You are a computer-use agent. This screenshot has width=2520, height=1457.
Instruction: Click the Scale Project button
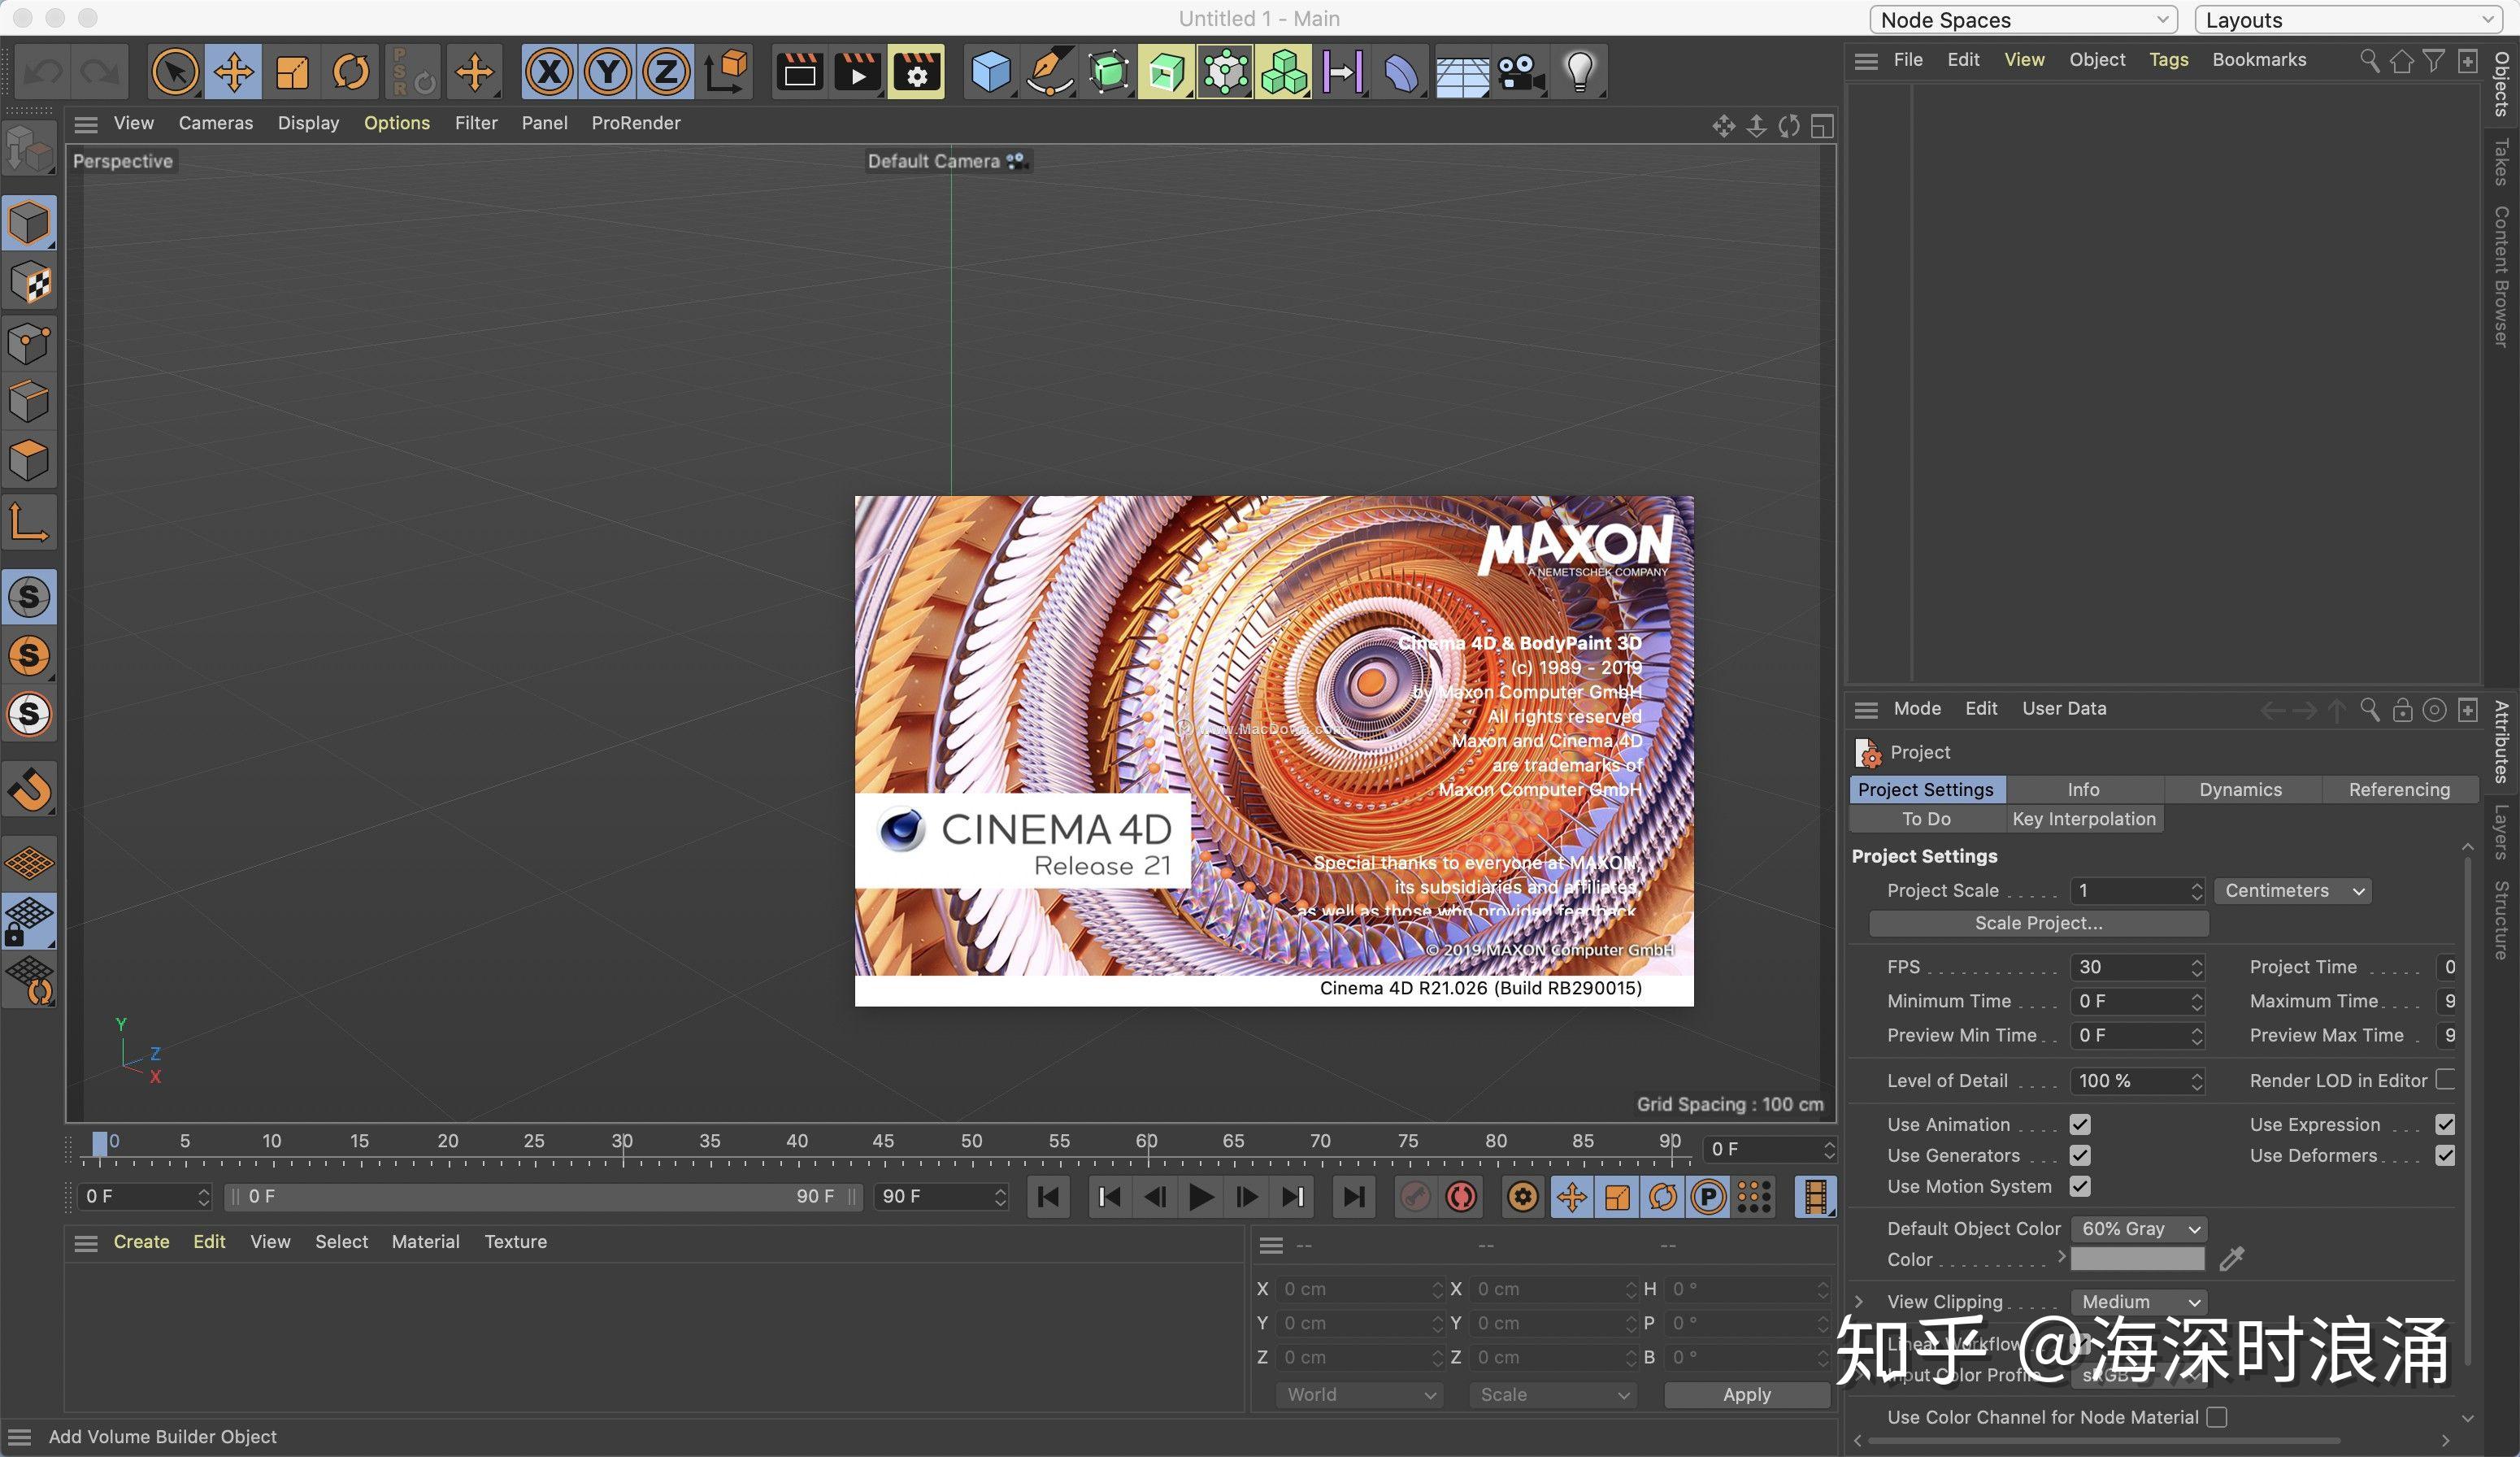tap(2037, 923)
